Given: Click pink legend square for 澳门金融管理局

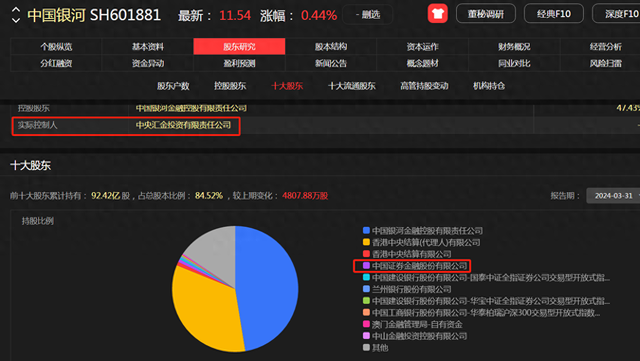Looking at the screenshot, I should tap(366, 324).
